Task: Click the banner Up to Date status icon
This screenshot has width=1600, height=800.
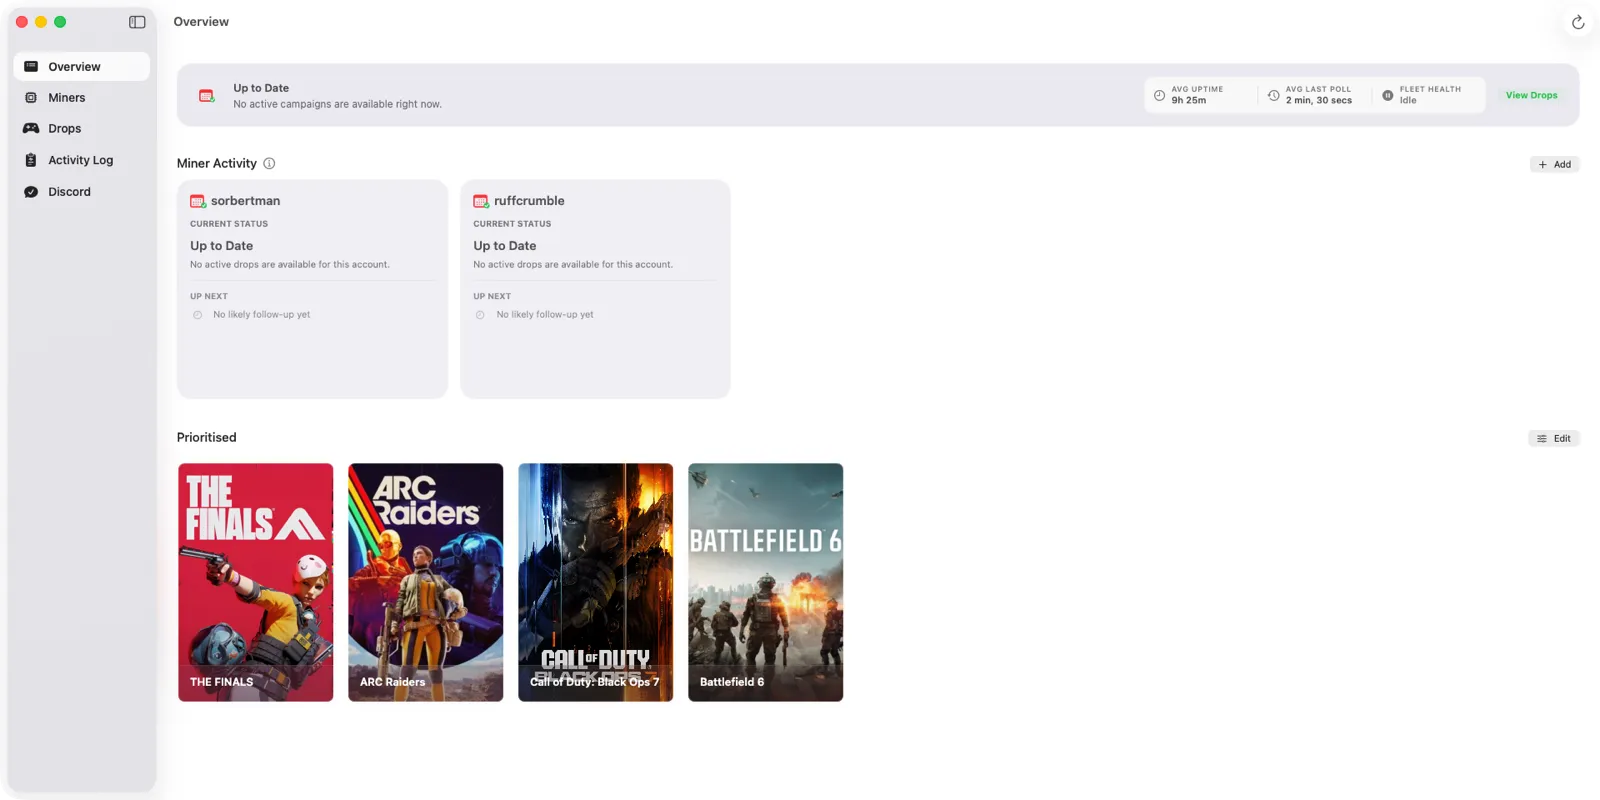Action: click(207, 96)
